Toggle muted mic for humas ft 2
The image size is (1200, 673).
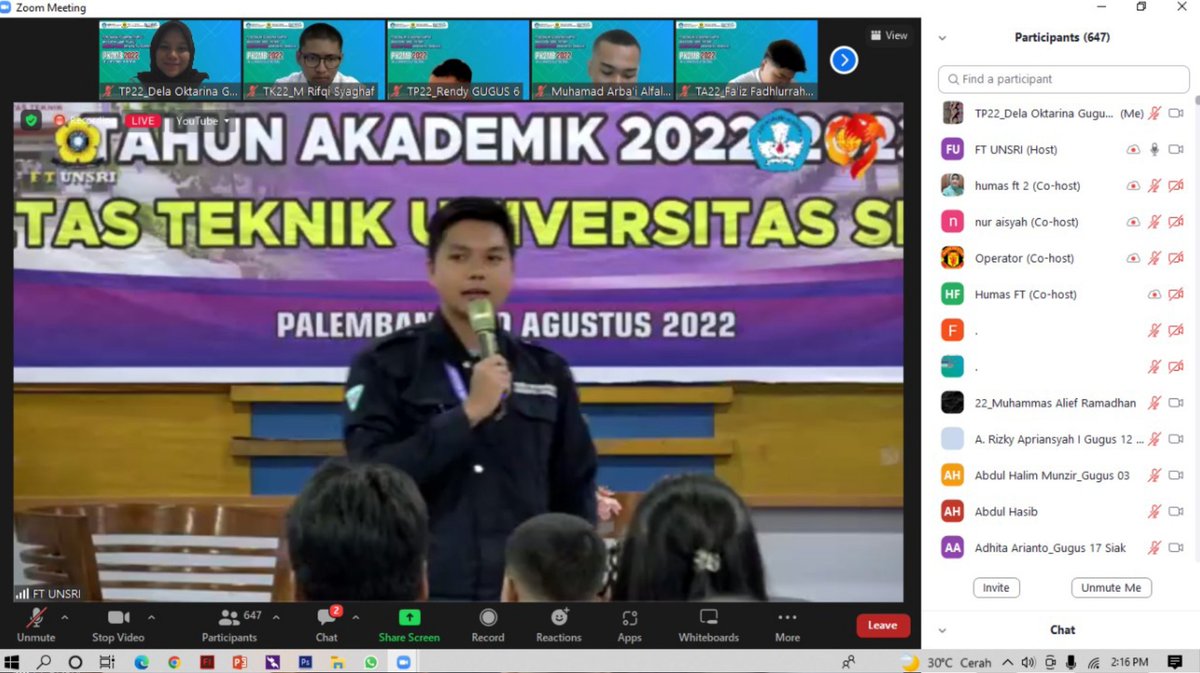pos(1154,186)
